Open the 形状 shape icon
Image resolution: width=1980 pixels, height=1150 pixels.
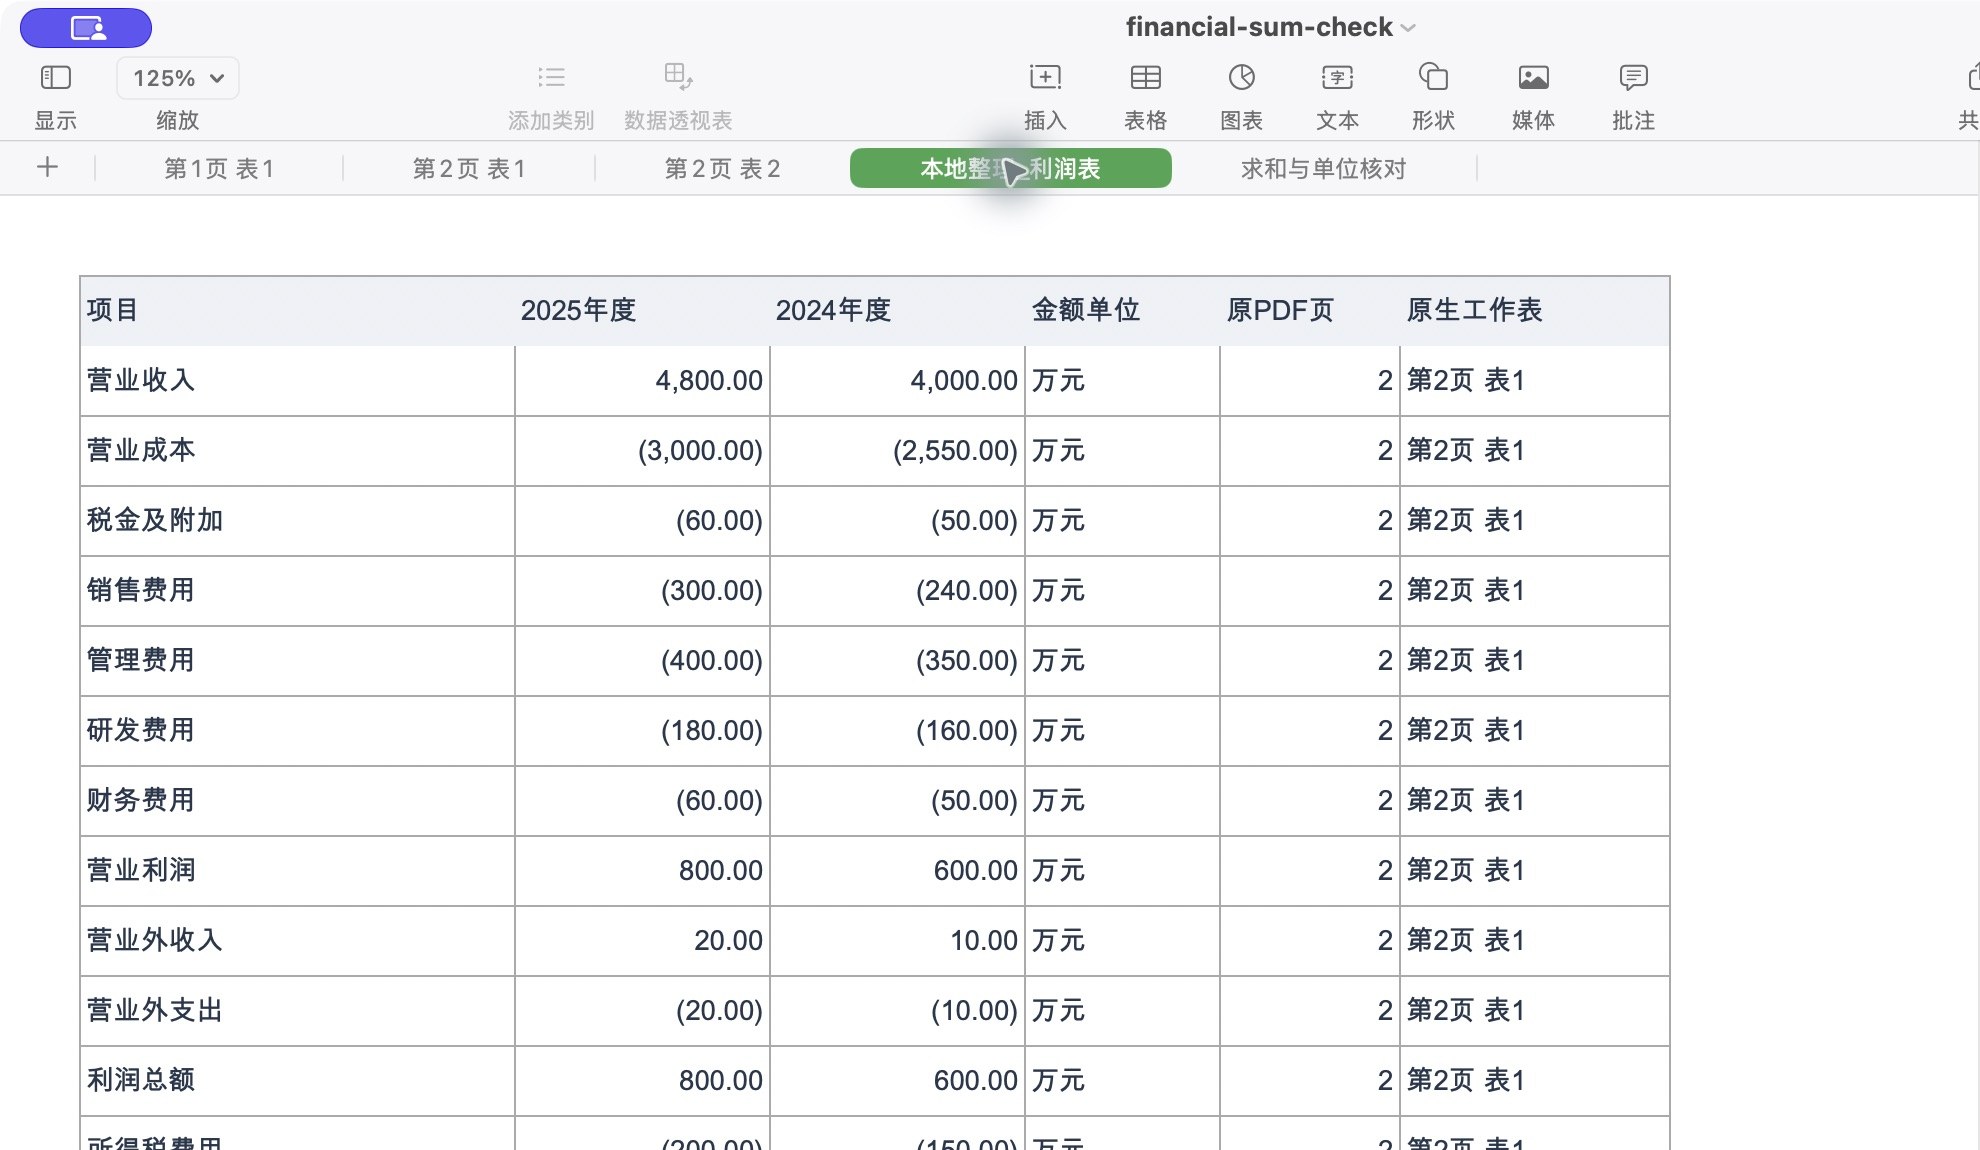click(1433, 77)
